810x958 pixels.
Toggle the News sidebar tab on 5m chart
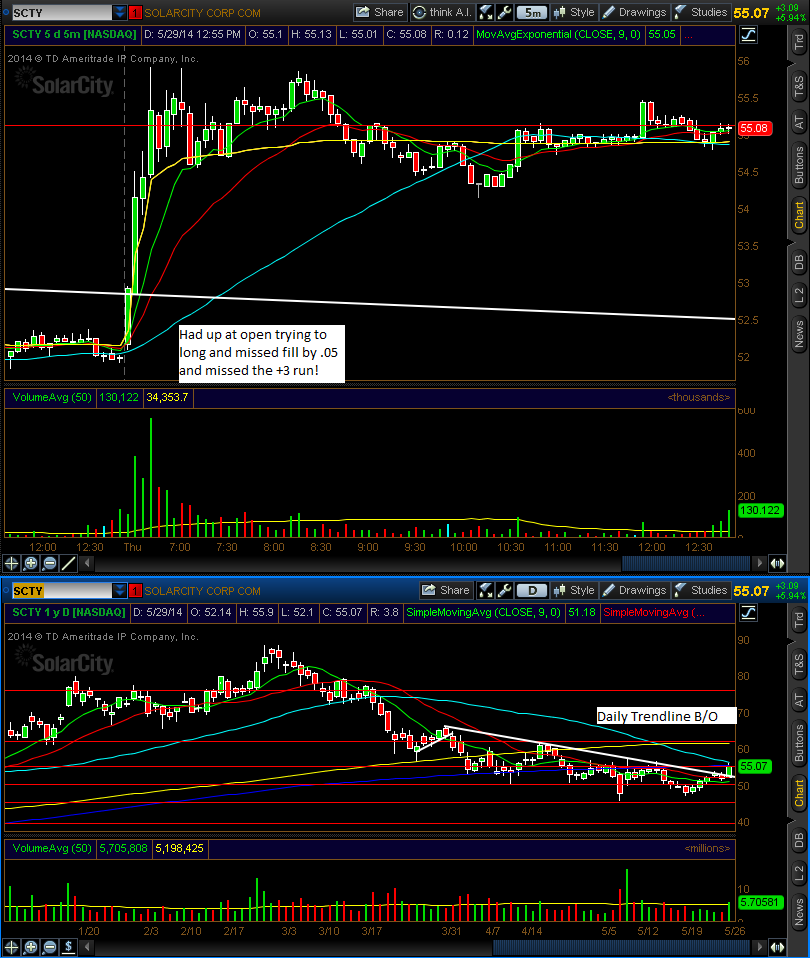[799, 334]
